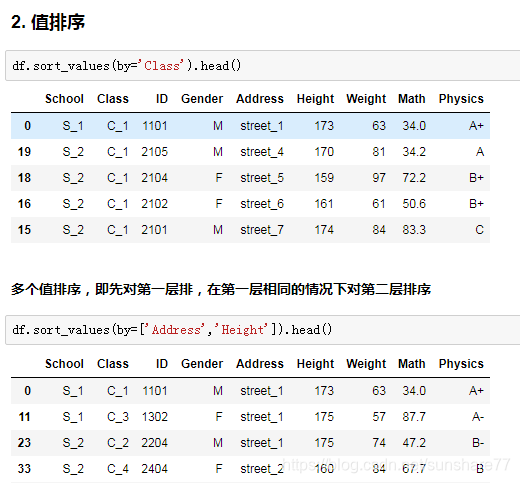Click Math value '83.3'

[x=414, y=230]
